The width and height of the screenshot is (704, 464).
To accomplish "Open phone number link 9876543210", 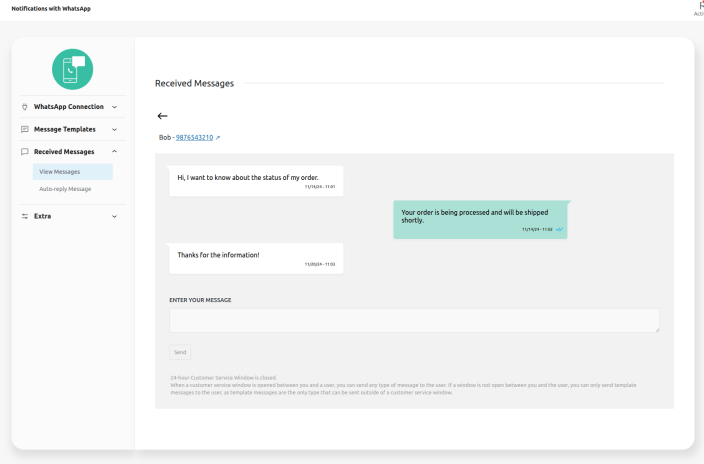I will 194,137.
